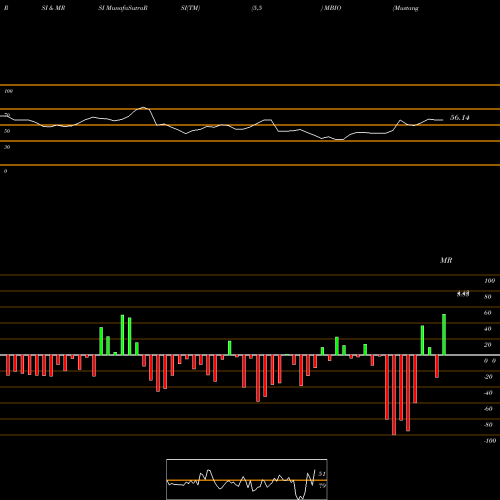Click the MR scale label -80
Image resolution: width=500 pixels, height=500 pixels.
[488, 425]
